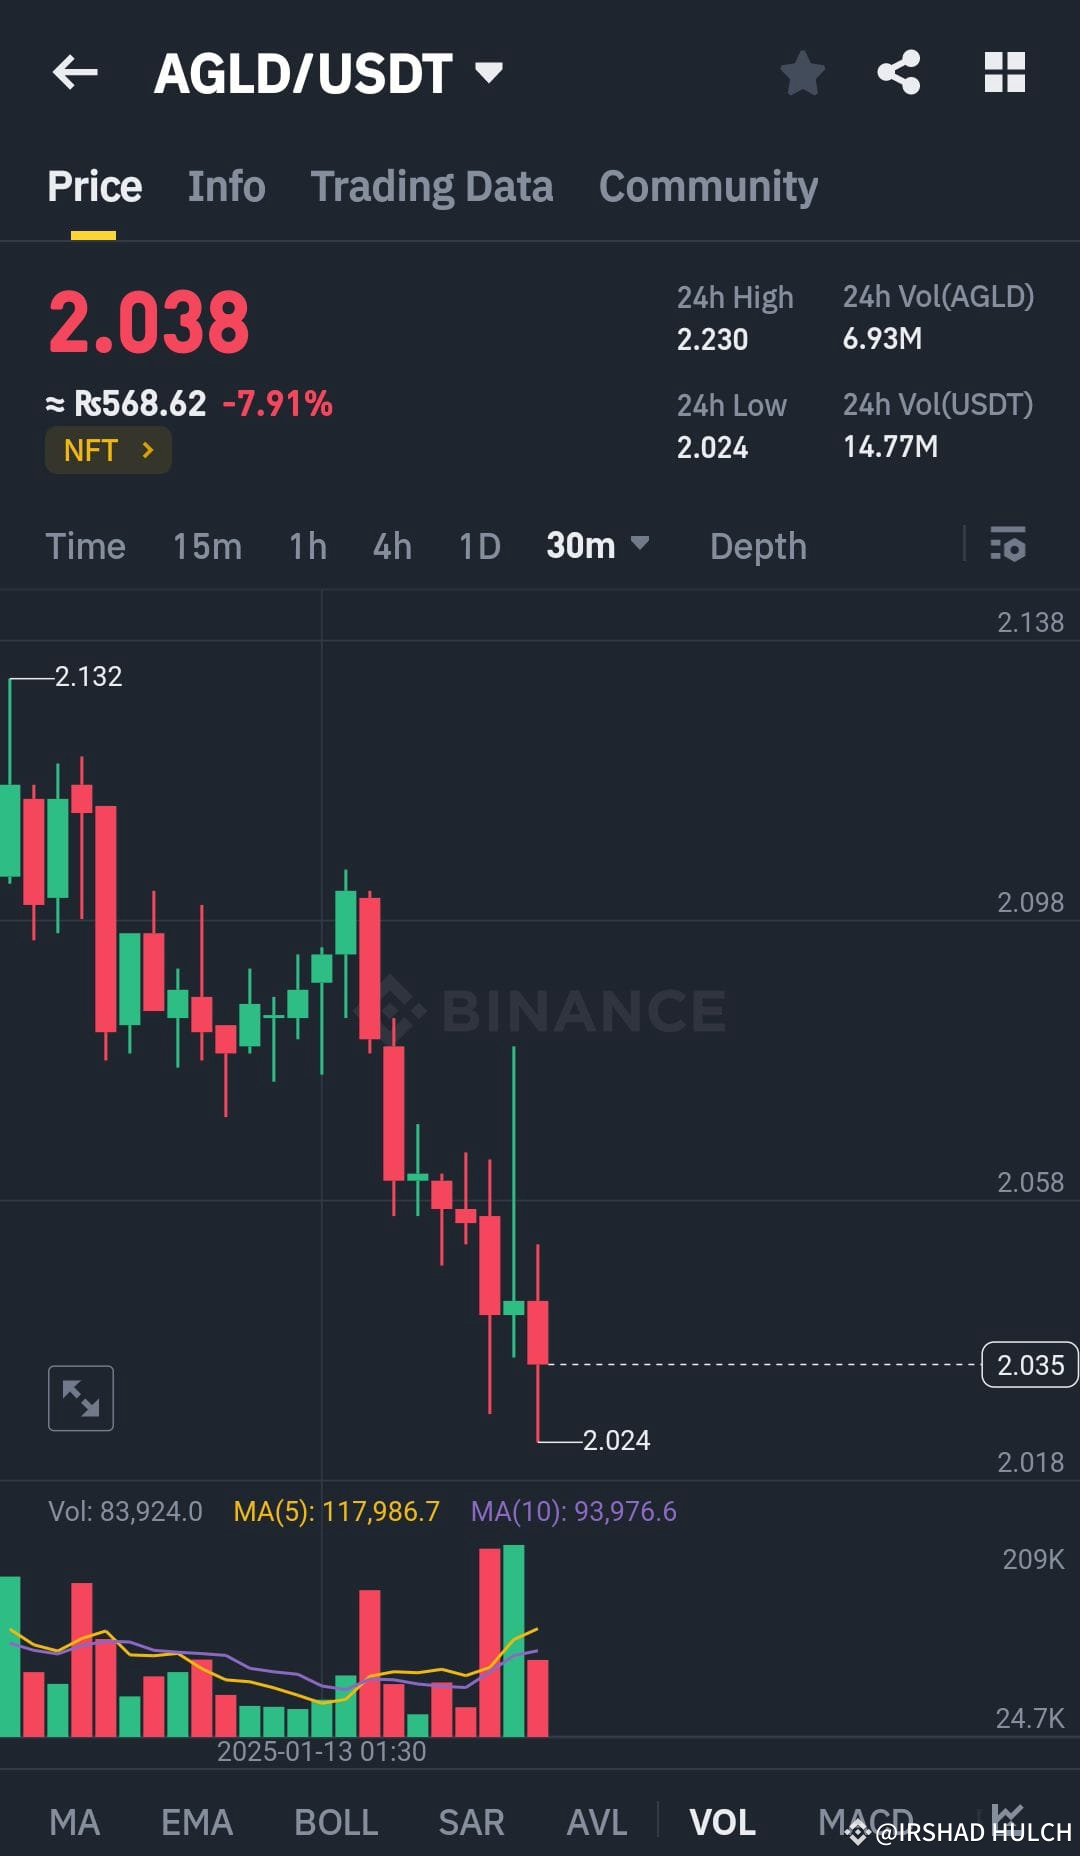Open the Depth view
The height and width of the screenshot is (1856, 1080).
point(758,546)
